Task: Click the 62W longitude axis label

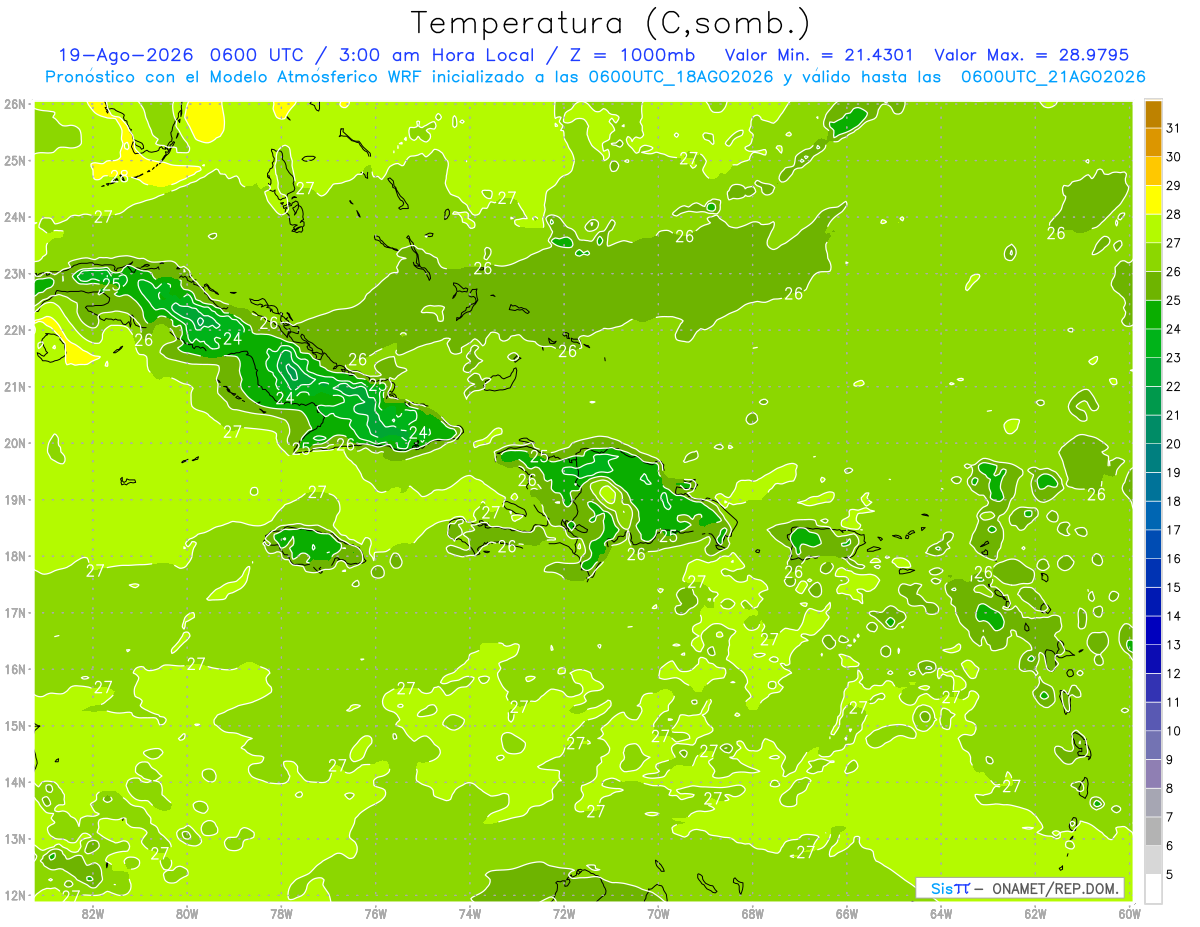Action: click(x=1035, y=913)
